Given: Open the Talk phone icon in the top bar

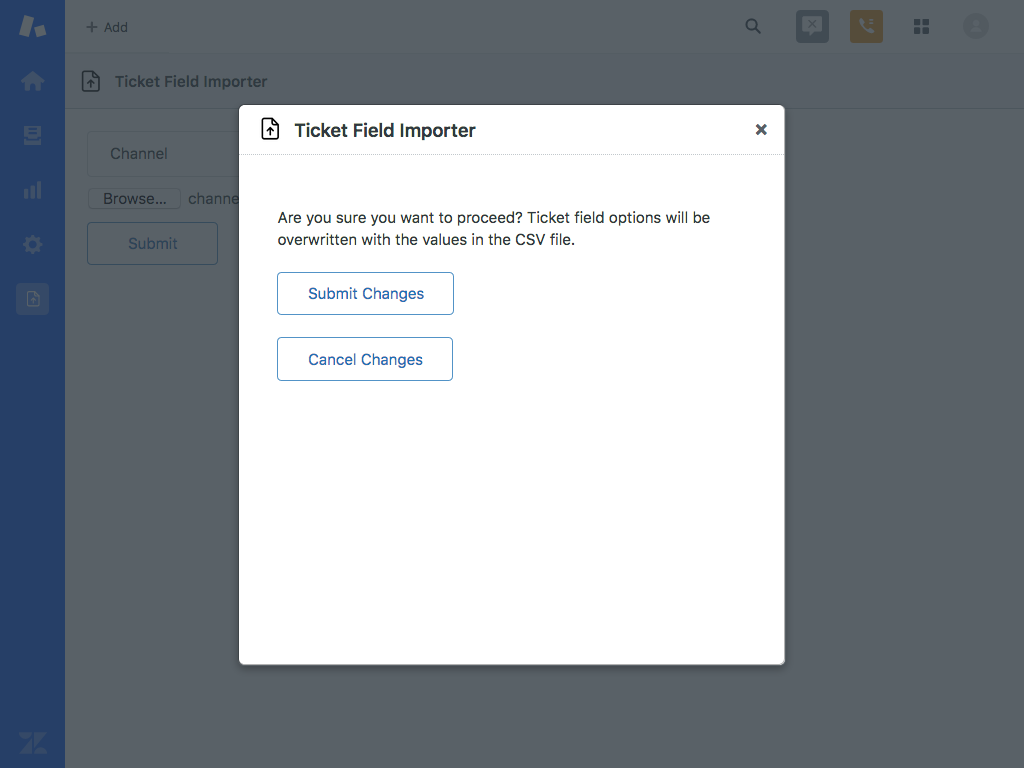Looking at the screenshot, I should click(866, 26).
